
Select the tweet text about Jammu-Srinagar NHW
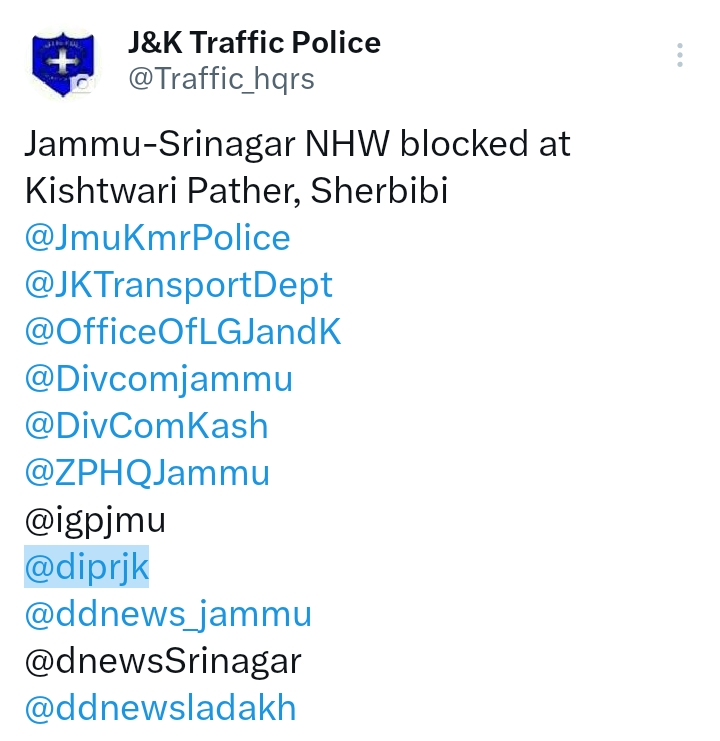click(x=298, y=167)
